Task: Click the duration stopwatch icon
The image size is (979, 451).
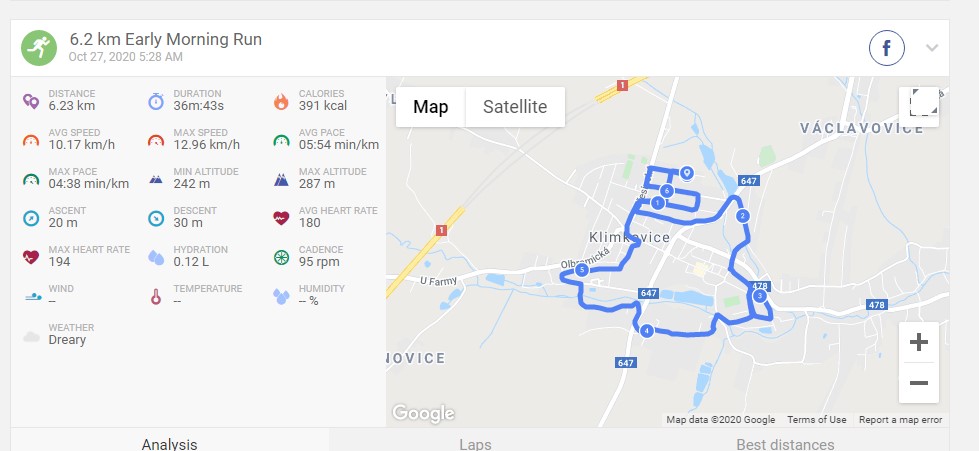Action: pos(155,101)
